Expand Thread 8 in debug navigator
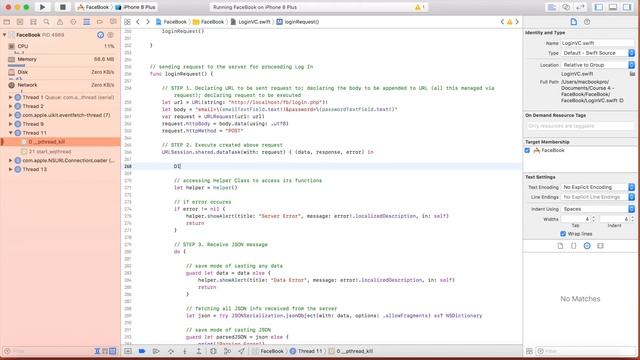Screen dimensions: 640x360 10,124
